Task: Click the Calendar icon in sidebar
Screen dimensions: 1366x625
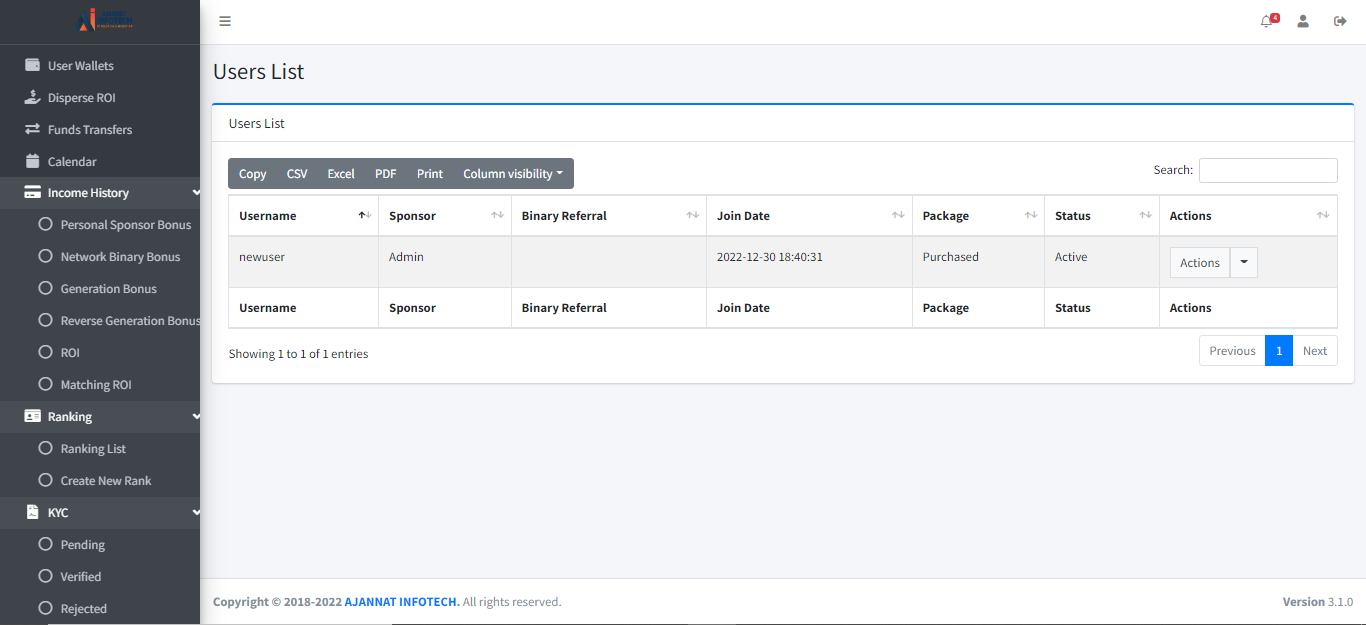Action: click(33, 161)
